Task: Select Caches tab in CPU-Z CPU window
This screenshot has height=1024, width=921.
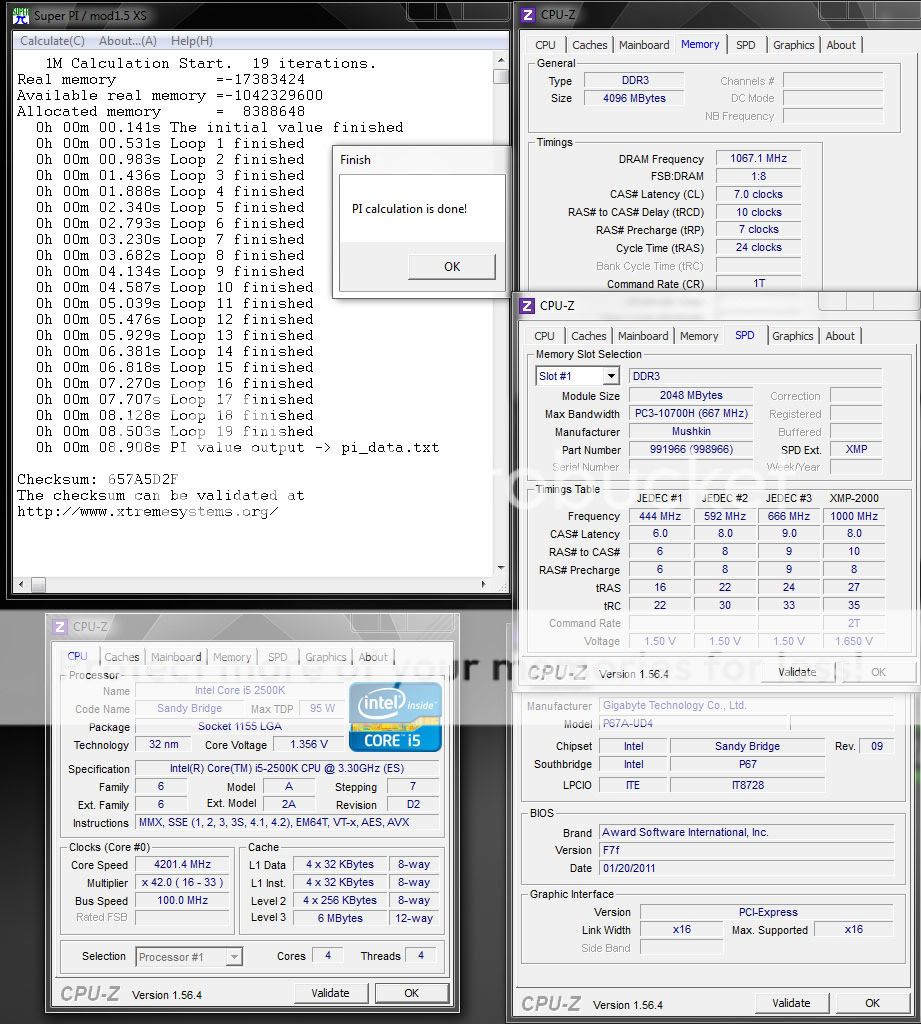Action: coord(122,657)
